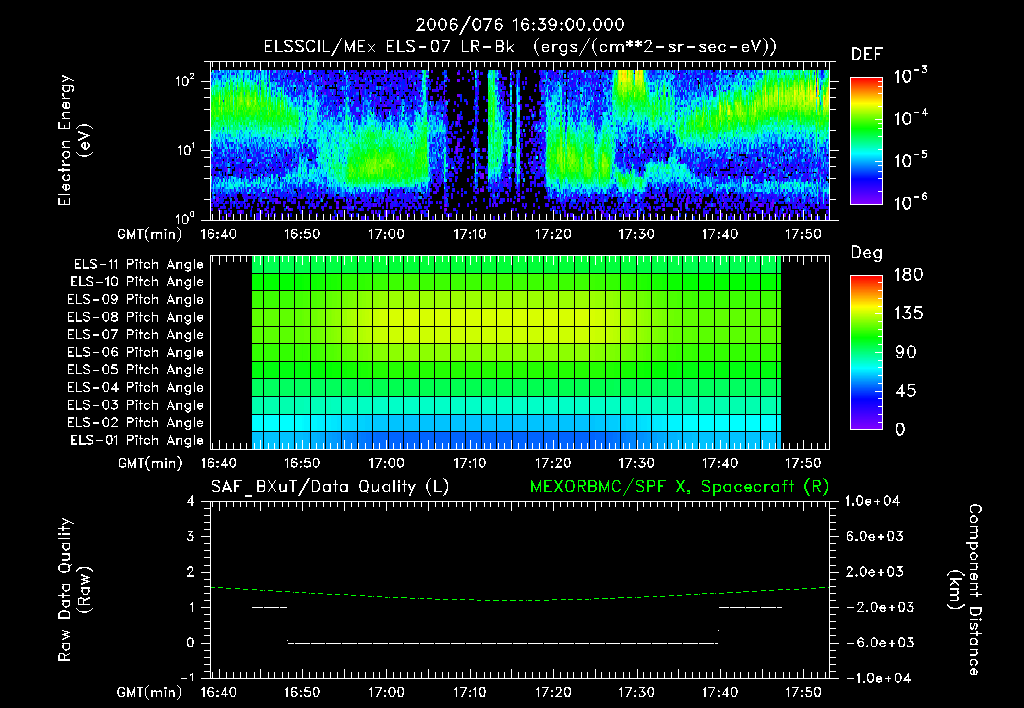Click the '1.0e+04' distance axis value
Viewport: 1024px width, 708px height.
(x=872, y=501)
